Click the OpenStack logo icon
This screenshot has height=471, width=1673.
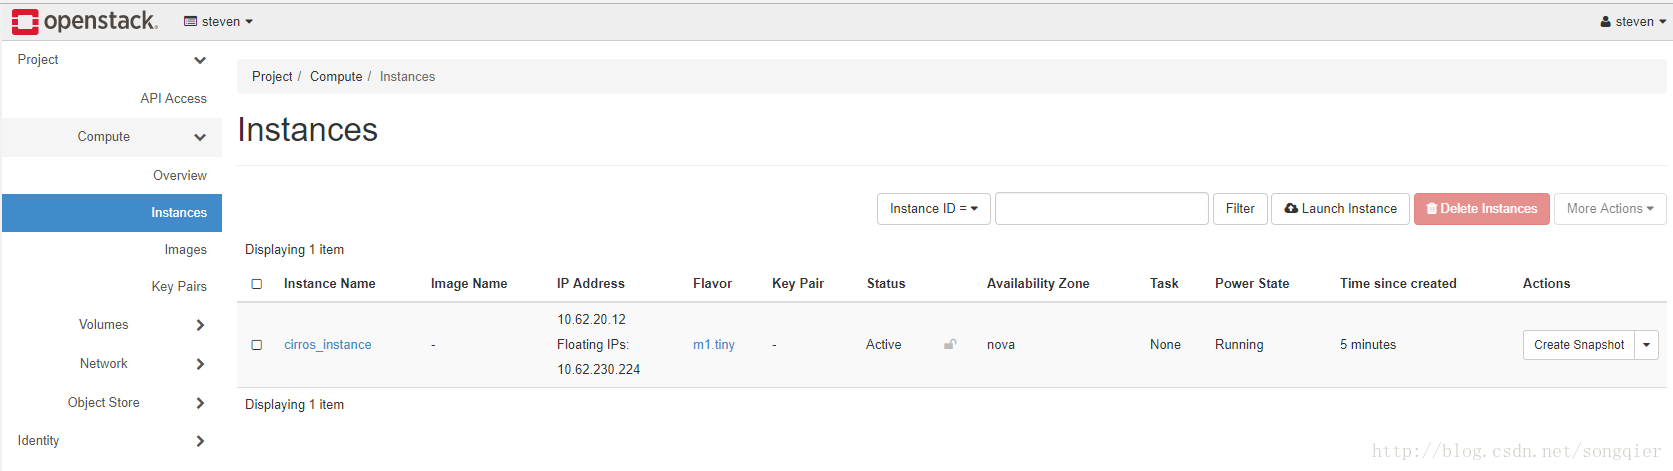tap(25, 21)
